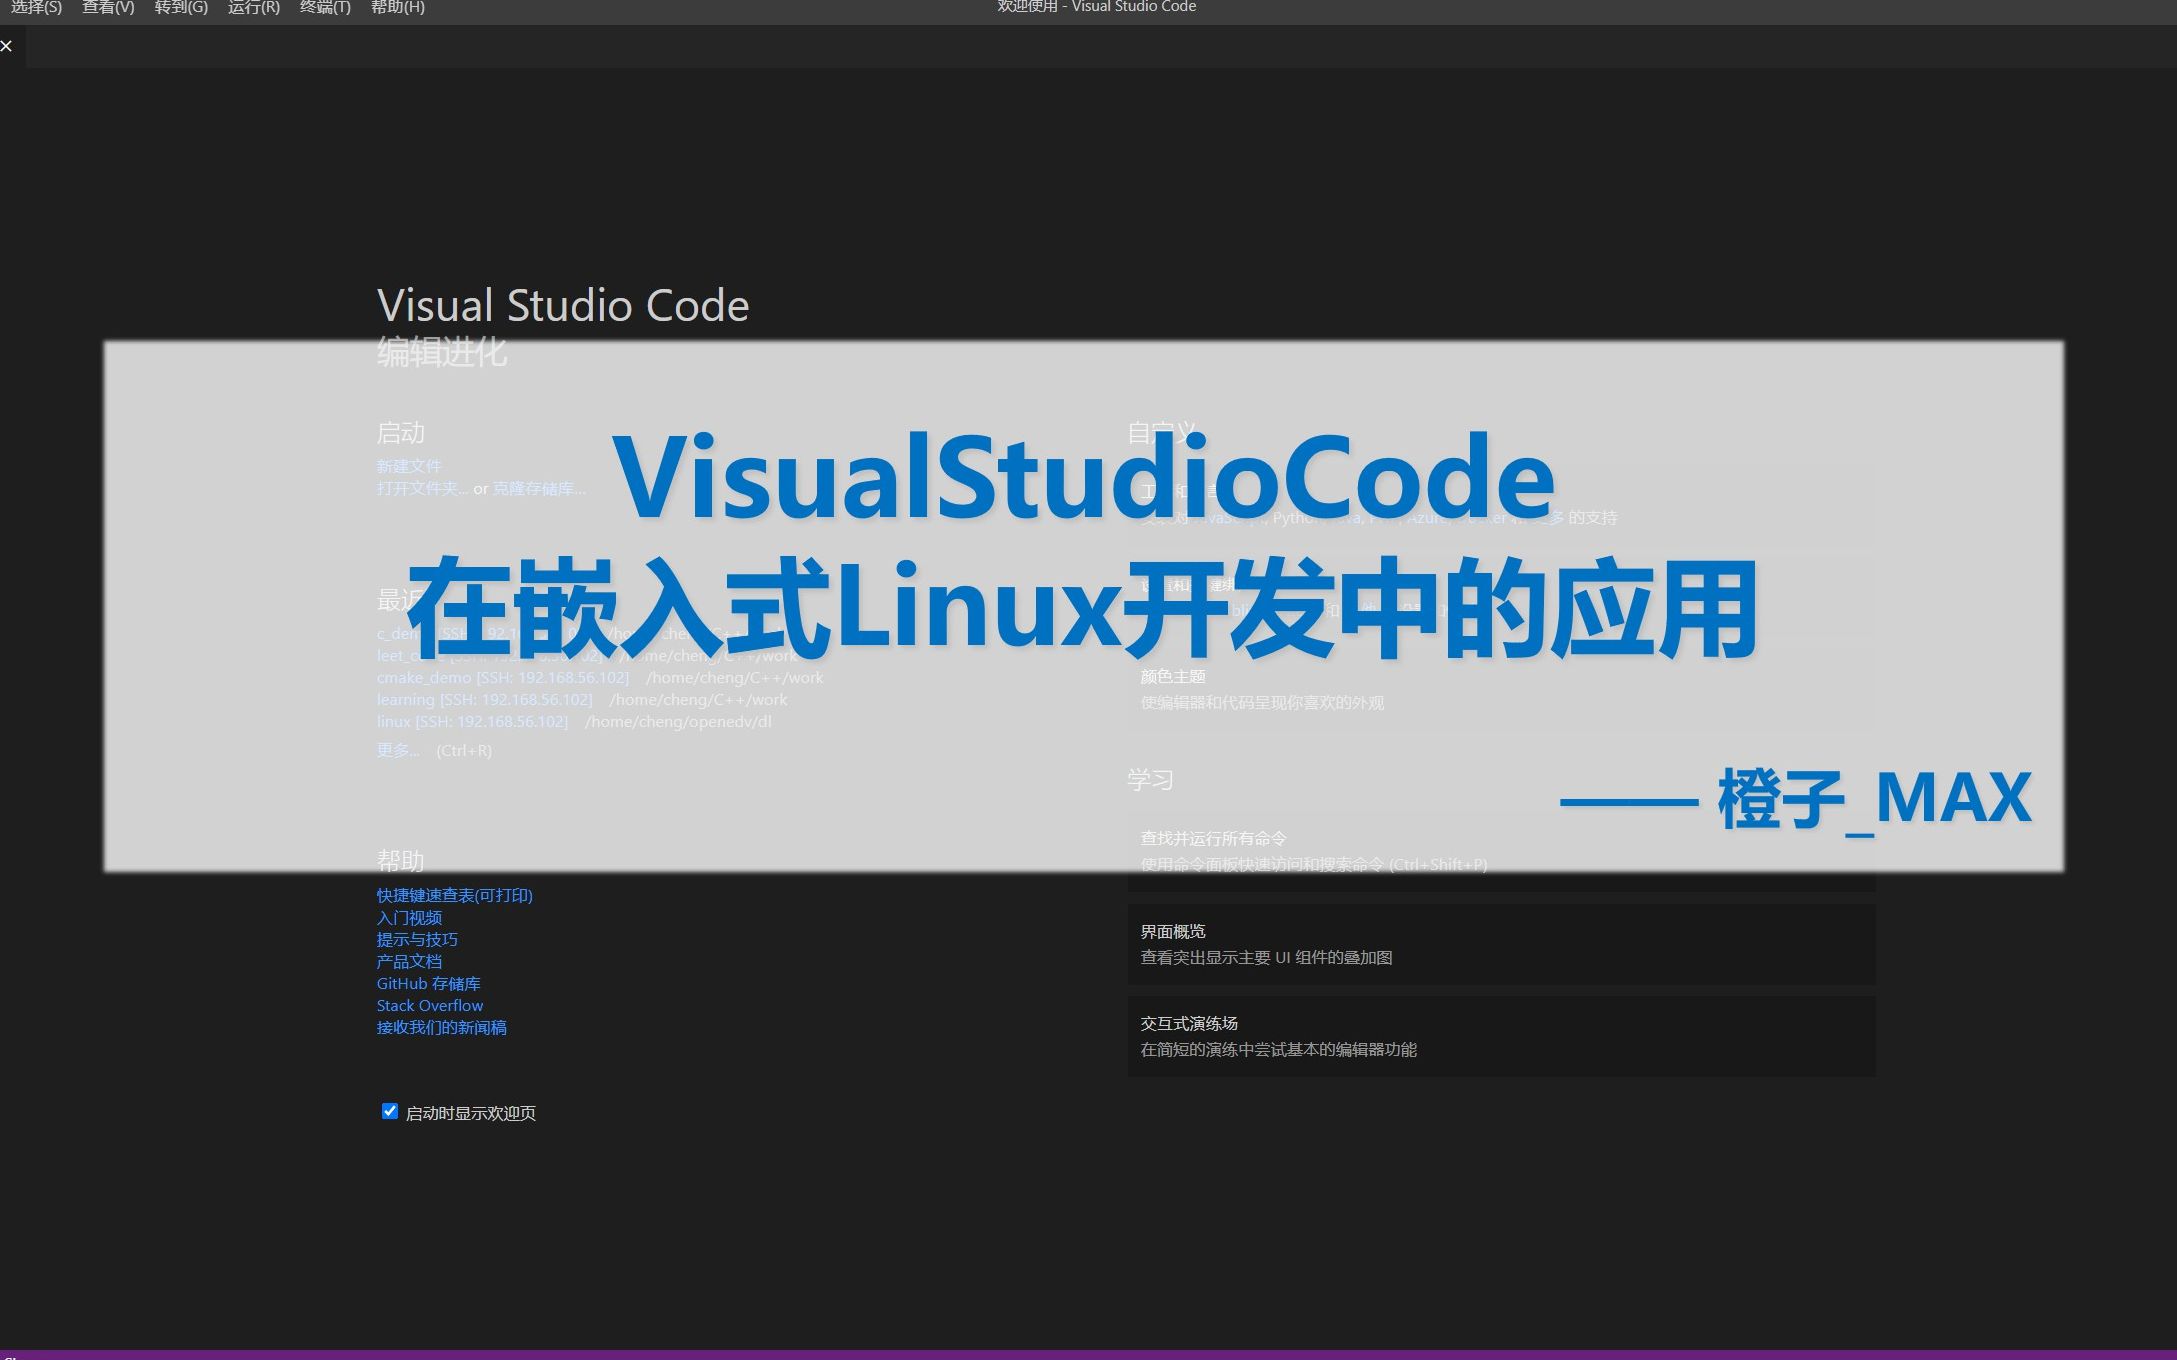Image resolution: width=2177 pixels, height=1360 pixels.
Task: Visit the GitHub 存储库 link
Action: (428, 983)
